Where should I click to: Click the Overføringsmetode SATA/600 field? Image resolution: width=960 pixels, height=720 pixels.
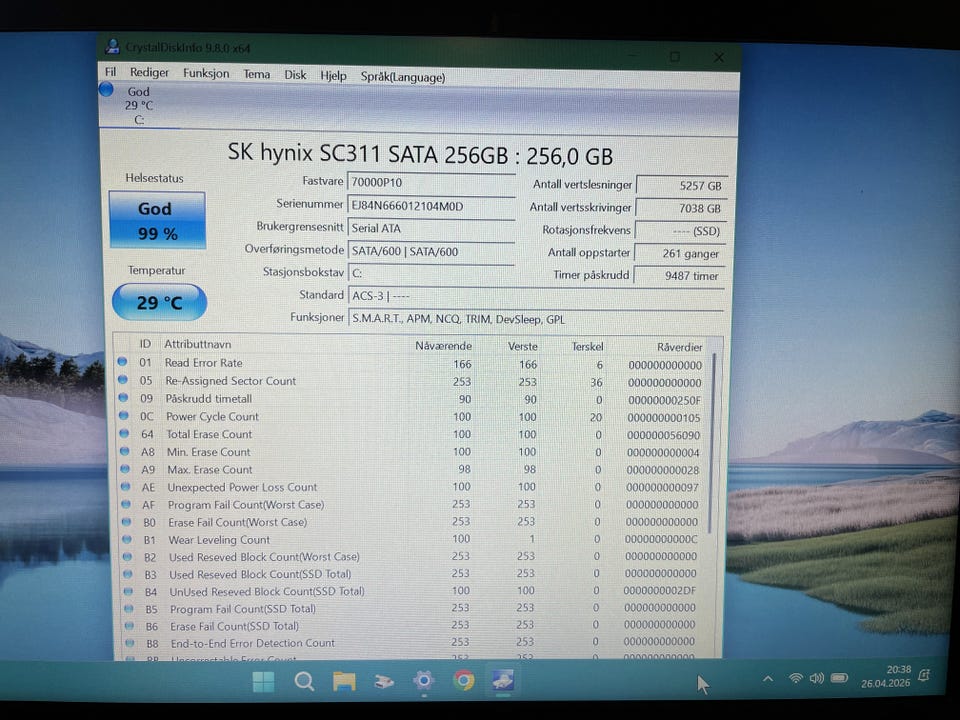(x=431, y=251)
